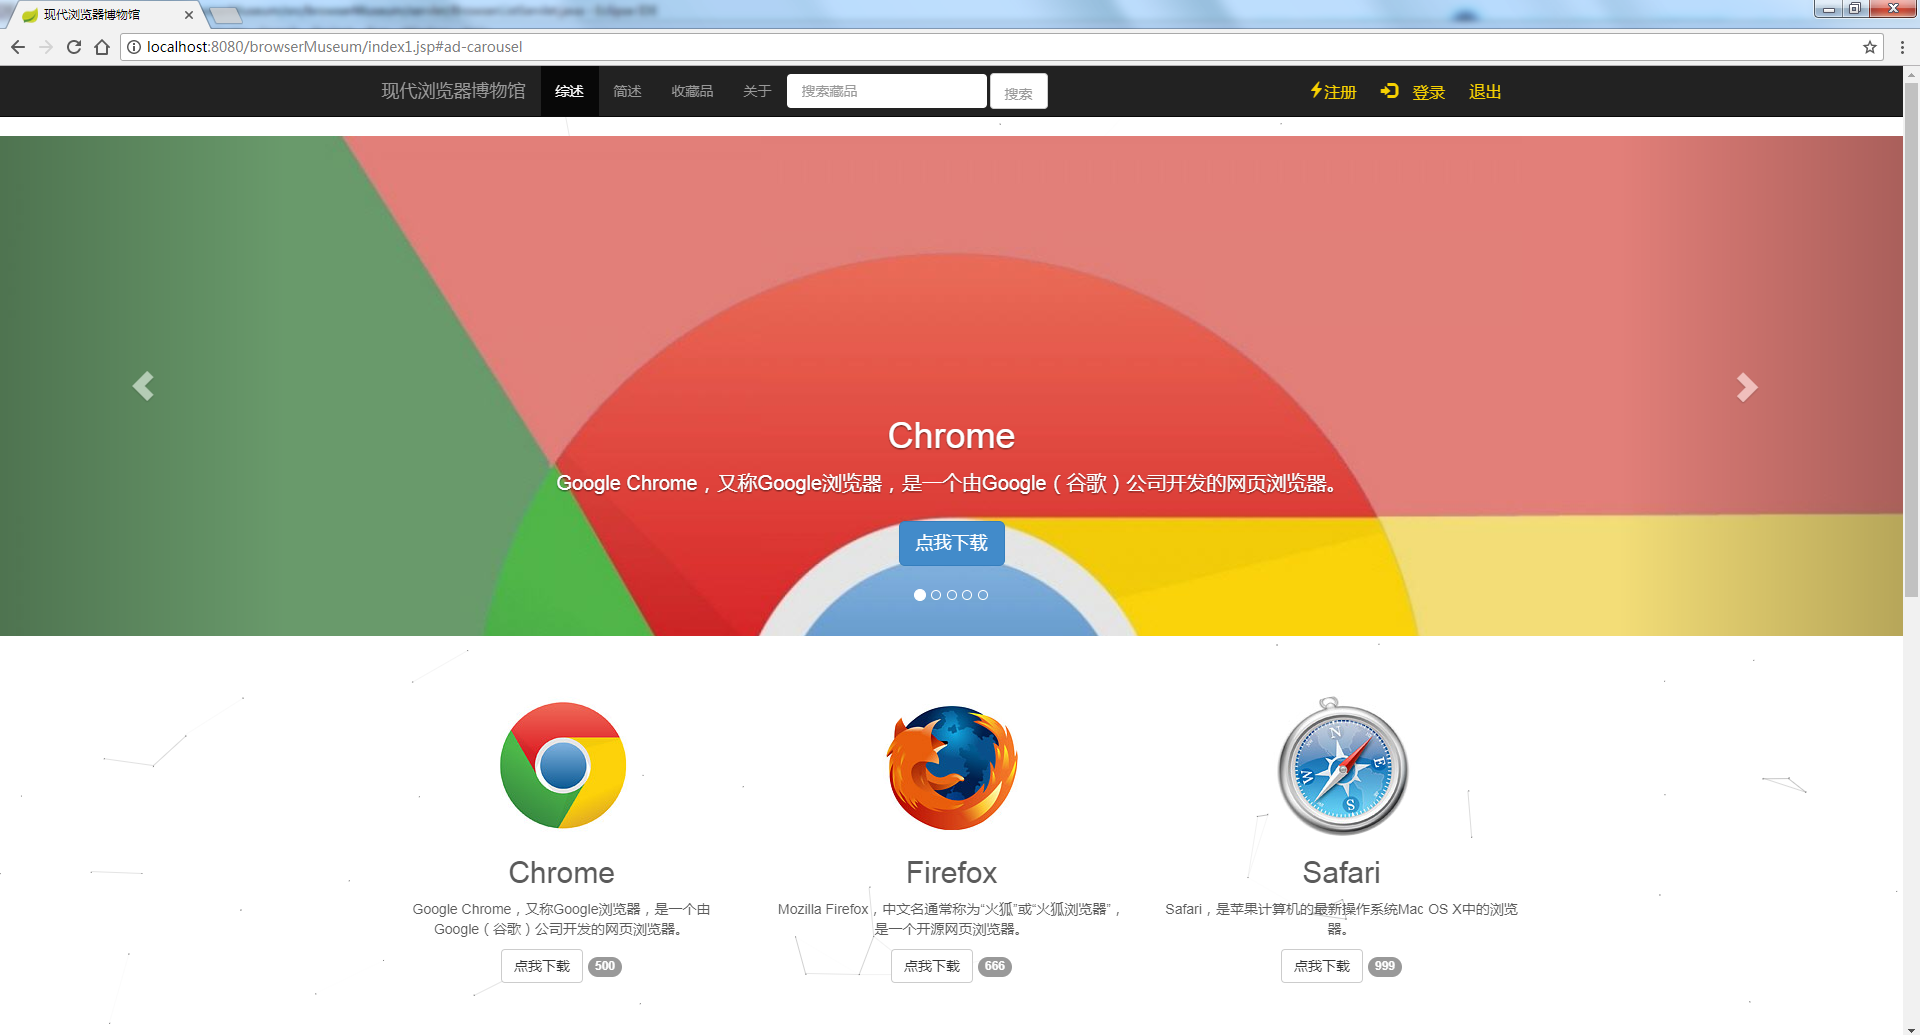Click the 500 download count badge
Screen dimensions: 1920x1035
tap(605, 966)
